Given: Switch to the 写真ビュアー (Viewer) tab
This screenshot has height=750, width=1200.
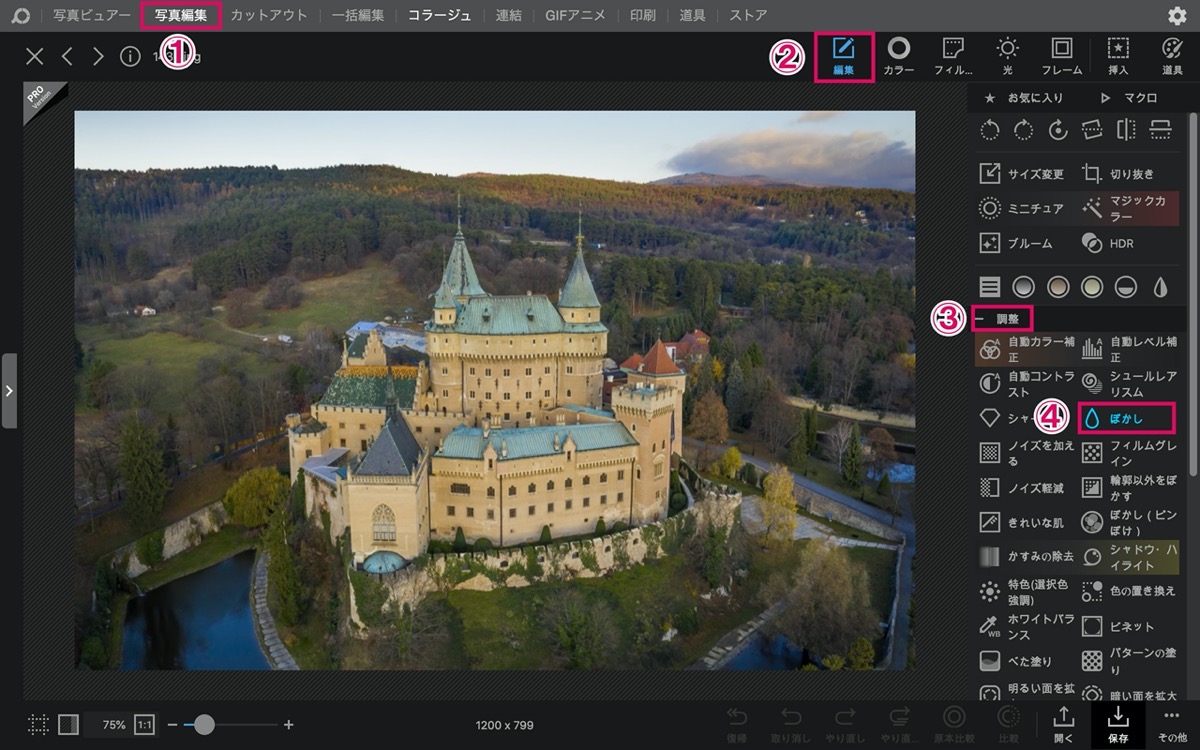Looking at the screenshot, I should [92, 15].
